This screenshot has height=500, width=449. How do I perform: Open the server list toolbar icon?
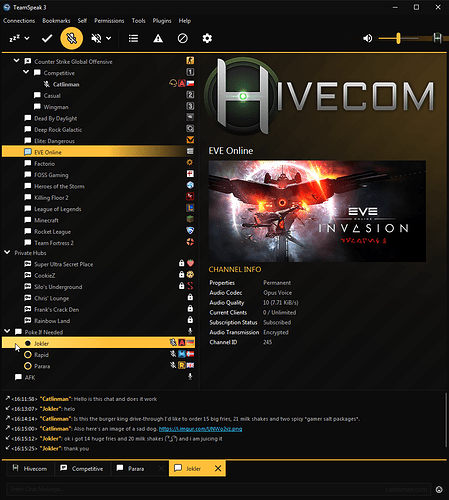click(x=133, y=38)
